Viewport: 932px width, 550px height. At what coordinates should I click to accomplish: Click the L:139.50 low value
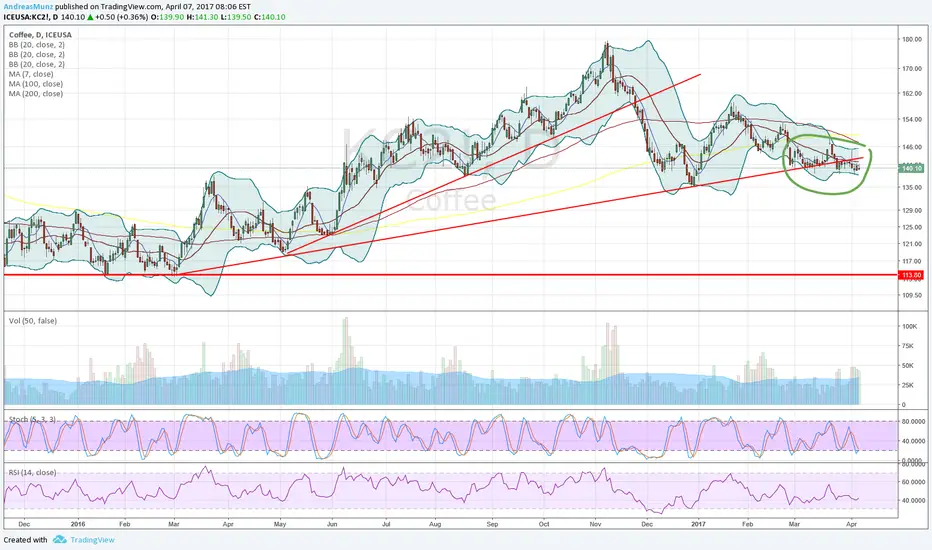pyautogui.click(x=235, y=17)
